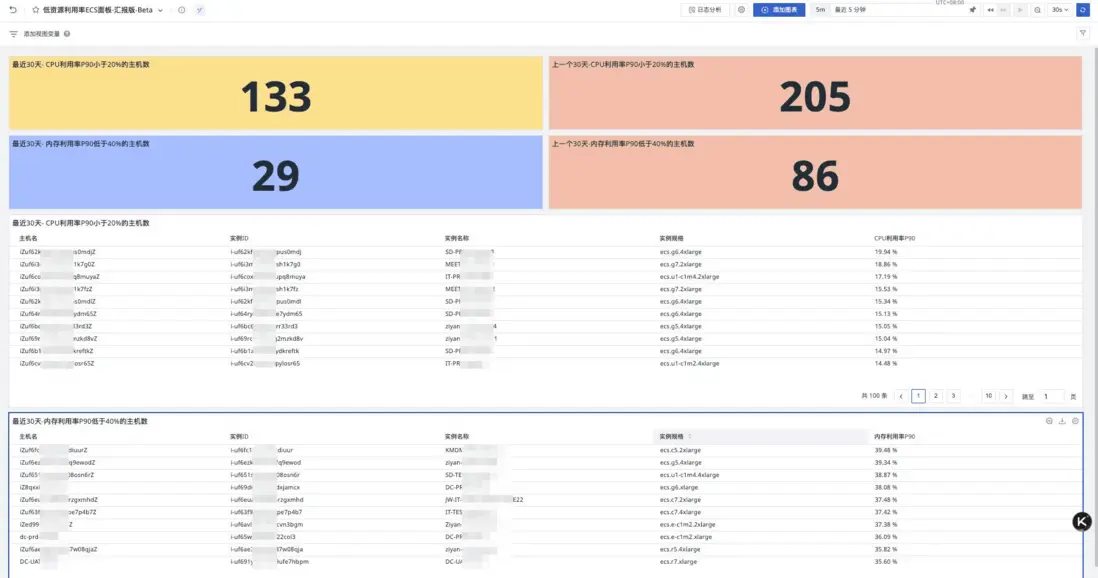Select the blue memory P90 card showing 29
This screenshot has height=578, width=1098.
coord(276,172)
